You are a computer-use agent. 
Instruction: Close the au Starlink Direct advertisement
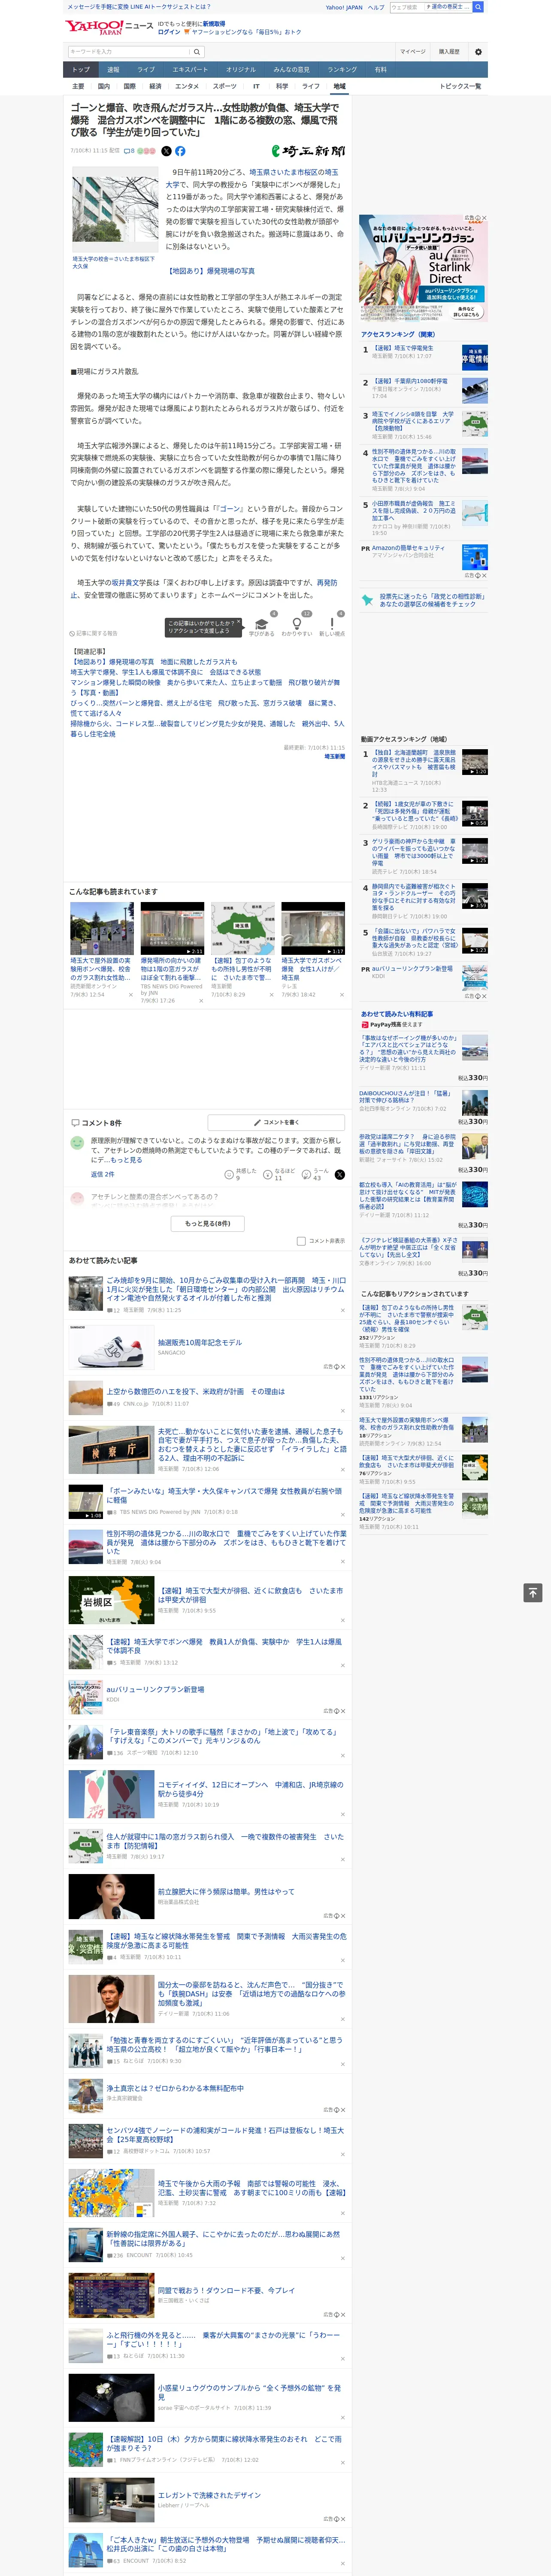click(x=484, y=218)
